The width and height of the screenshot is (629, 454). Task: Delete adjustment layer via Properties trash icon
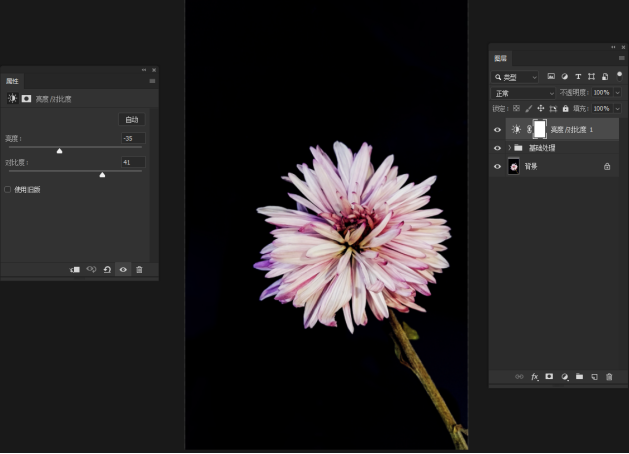139,270
